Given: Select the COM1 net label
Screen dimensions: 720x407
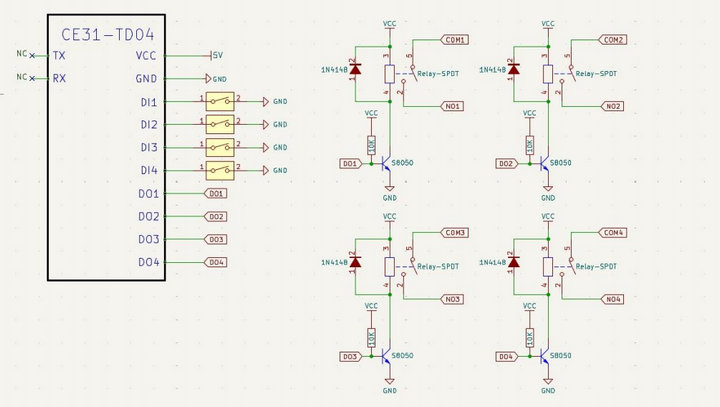Looking at the screenshot, I should coord(455,40).
